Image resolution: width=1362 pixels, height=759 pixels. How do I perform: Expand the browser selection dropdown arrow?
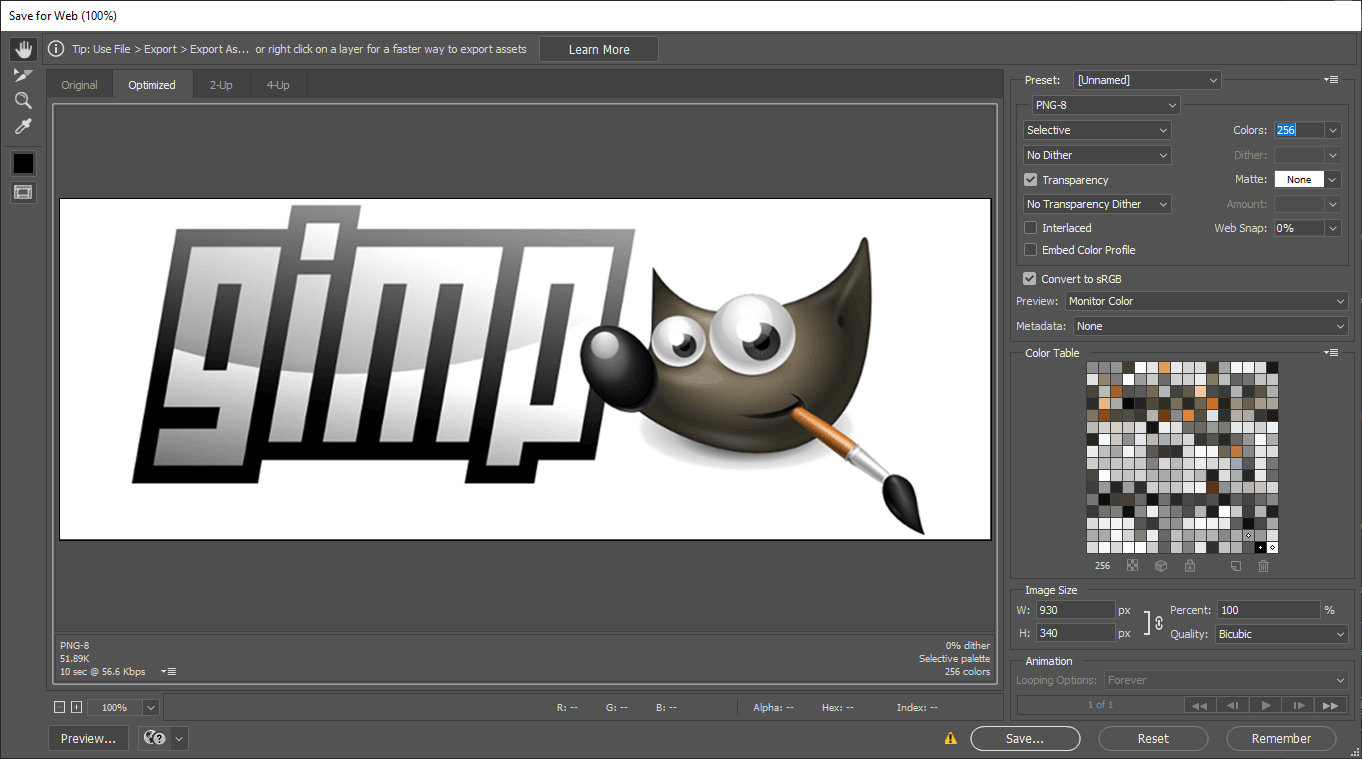click(179, 739)
